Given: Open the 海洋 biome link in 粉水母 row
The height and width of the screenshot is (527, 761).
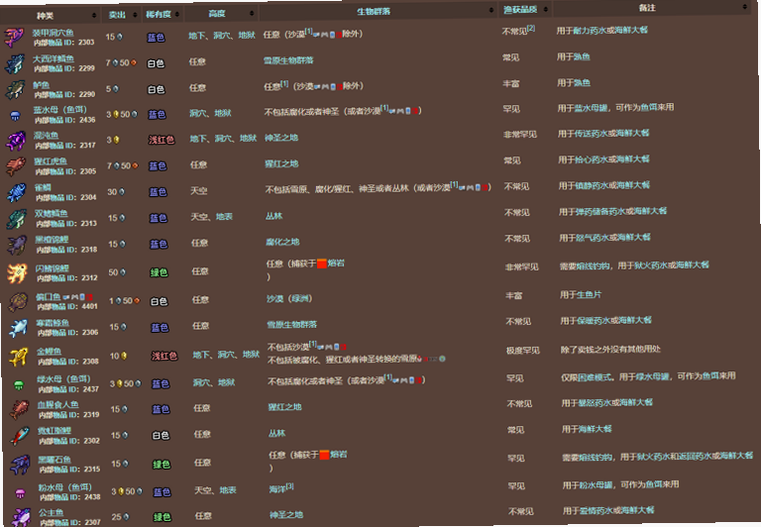Looking at the screenshot, I should [x=278, y=489].
